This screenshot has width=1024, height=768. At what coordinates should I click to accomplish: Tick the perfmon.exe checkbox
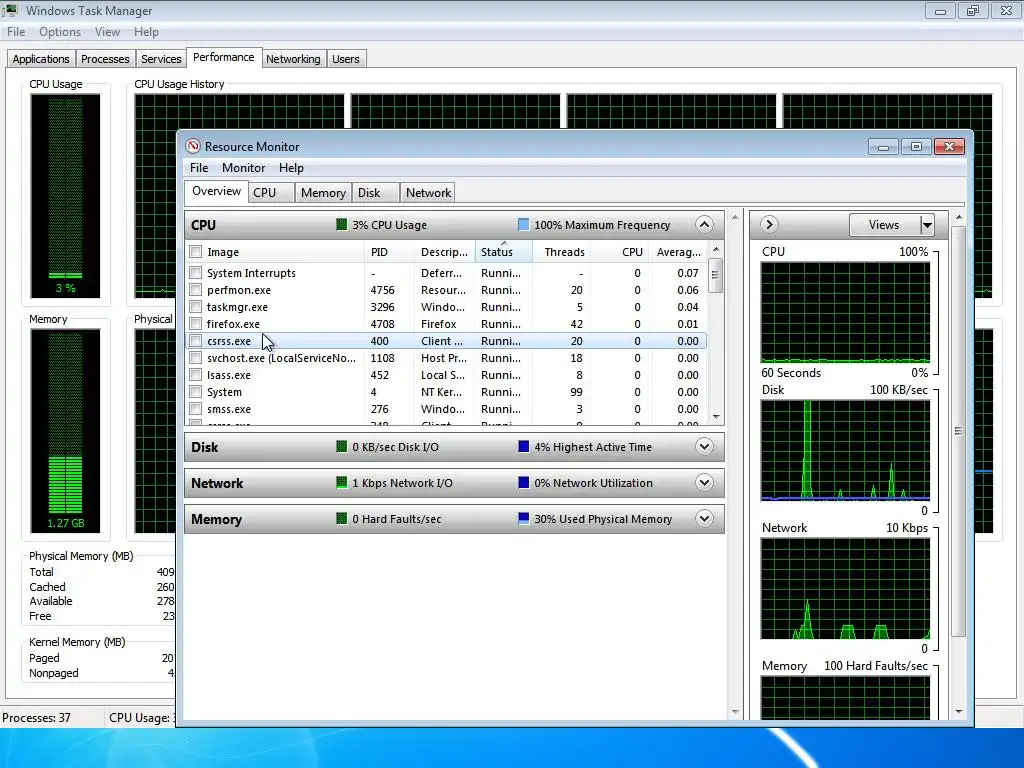click(x=195, y=289)
